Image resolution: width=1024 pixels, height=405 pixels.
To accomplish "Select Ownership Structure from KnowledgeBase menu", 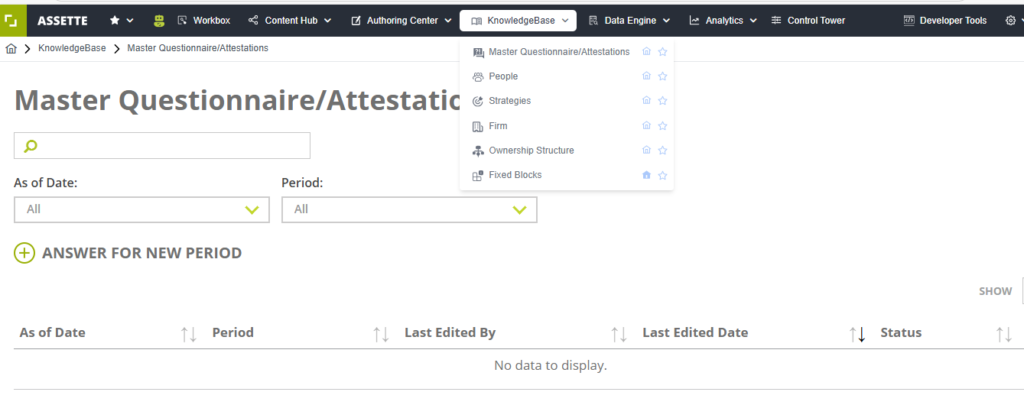I will click(530, 150).
